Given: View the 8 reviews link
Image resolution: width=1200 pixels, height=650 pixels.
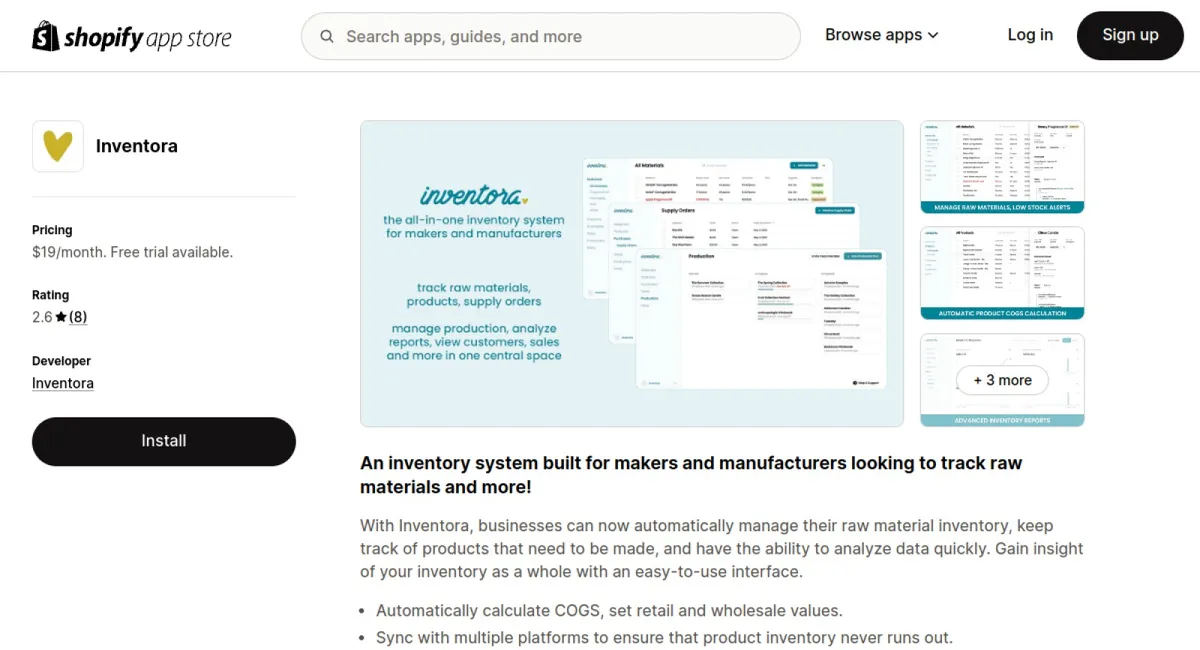Looking at the screenshot, I should point(78,317).
